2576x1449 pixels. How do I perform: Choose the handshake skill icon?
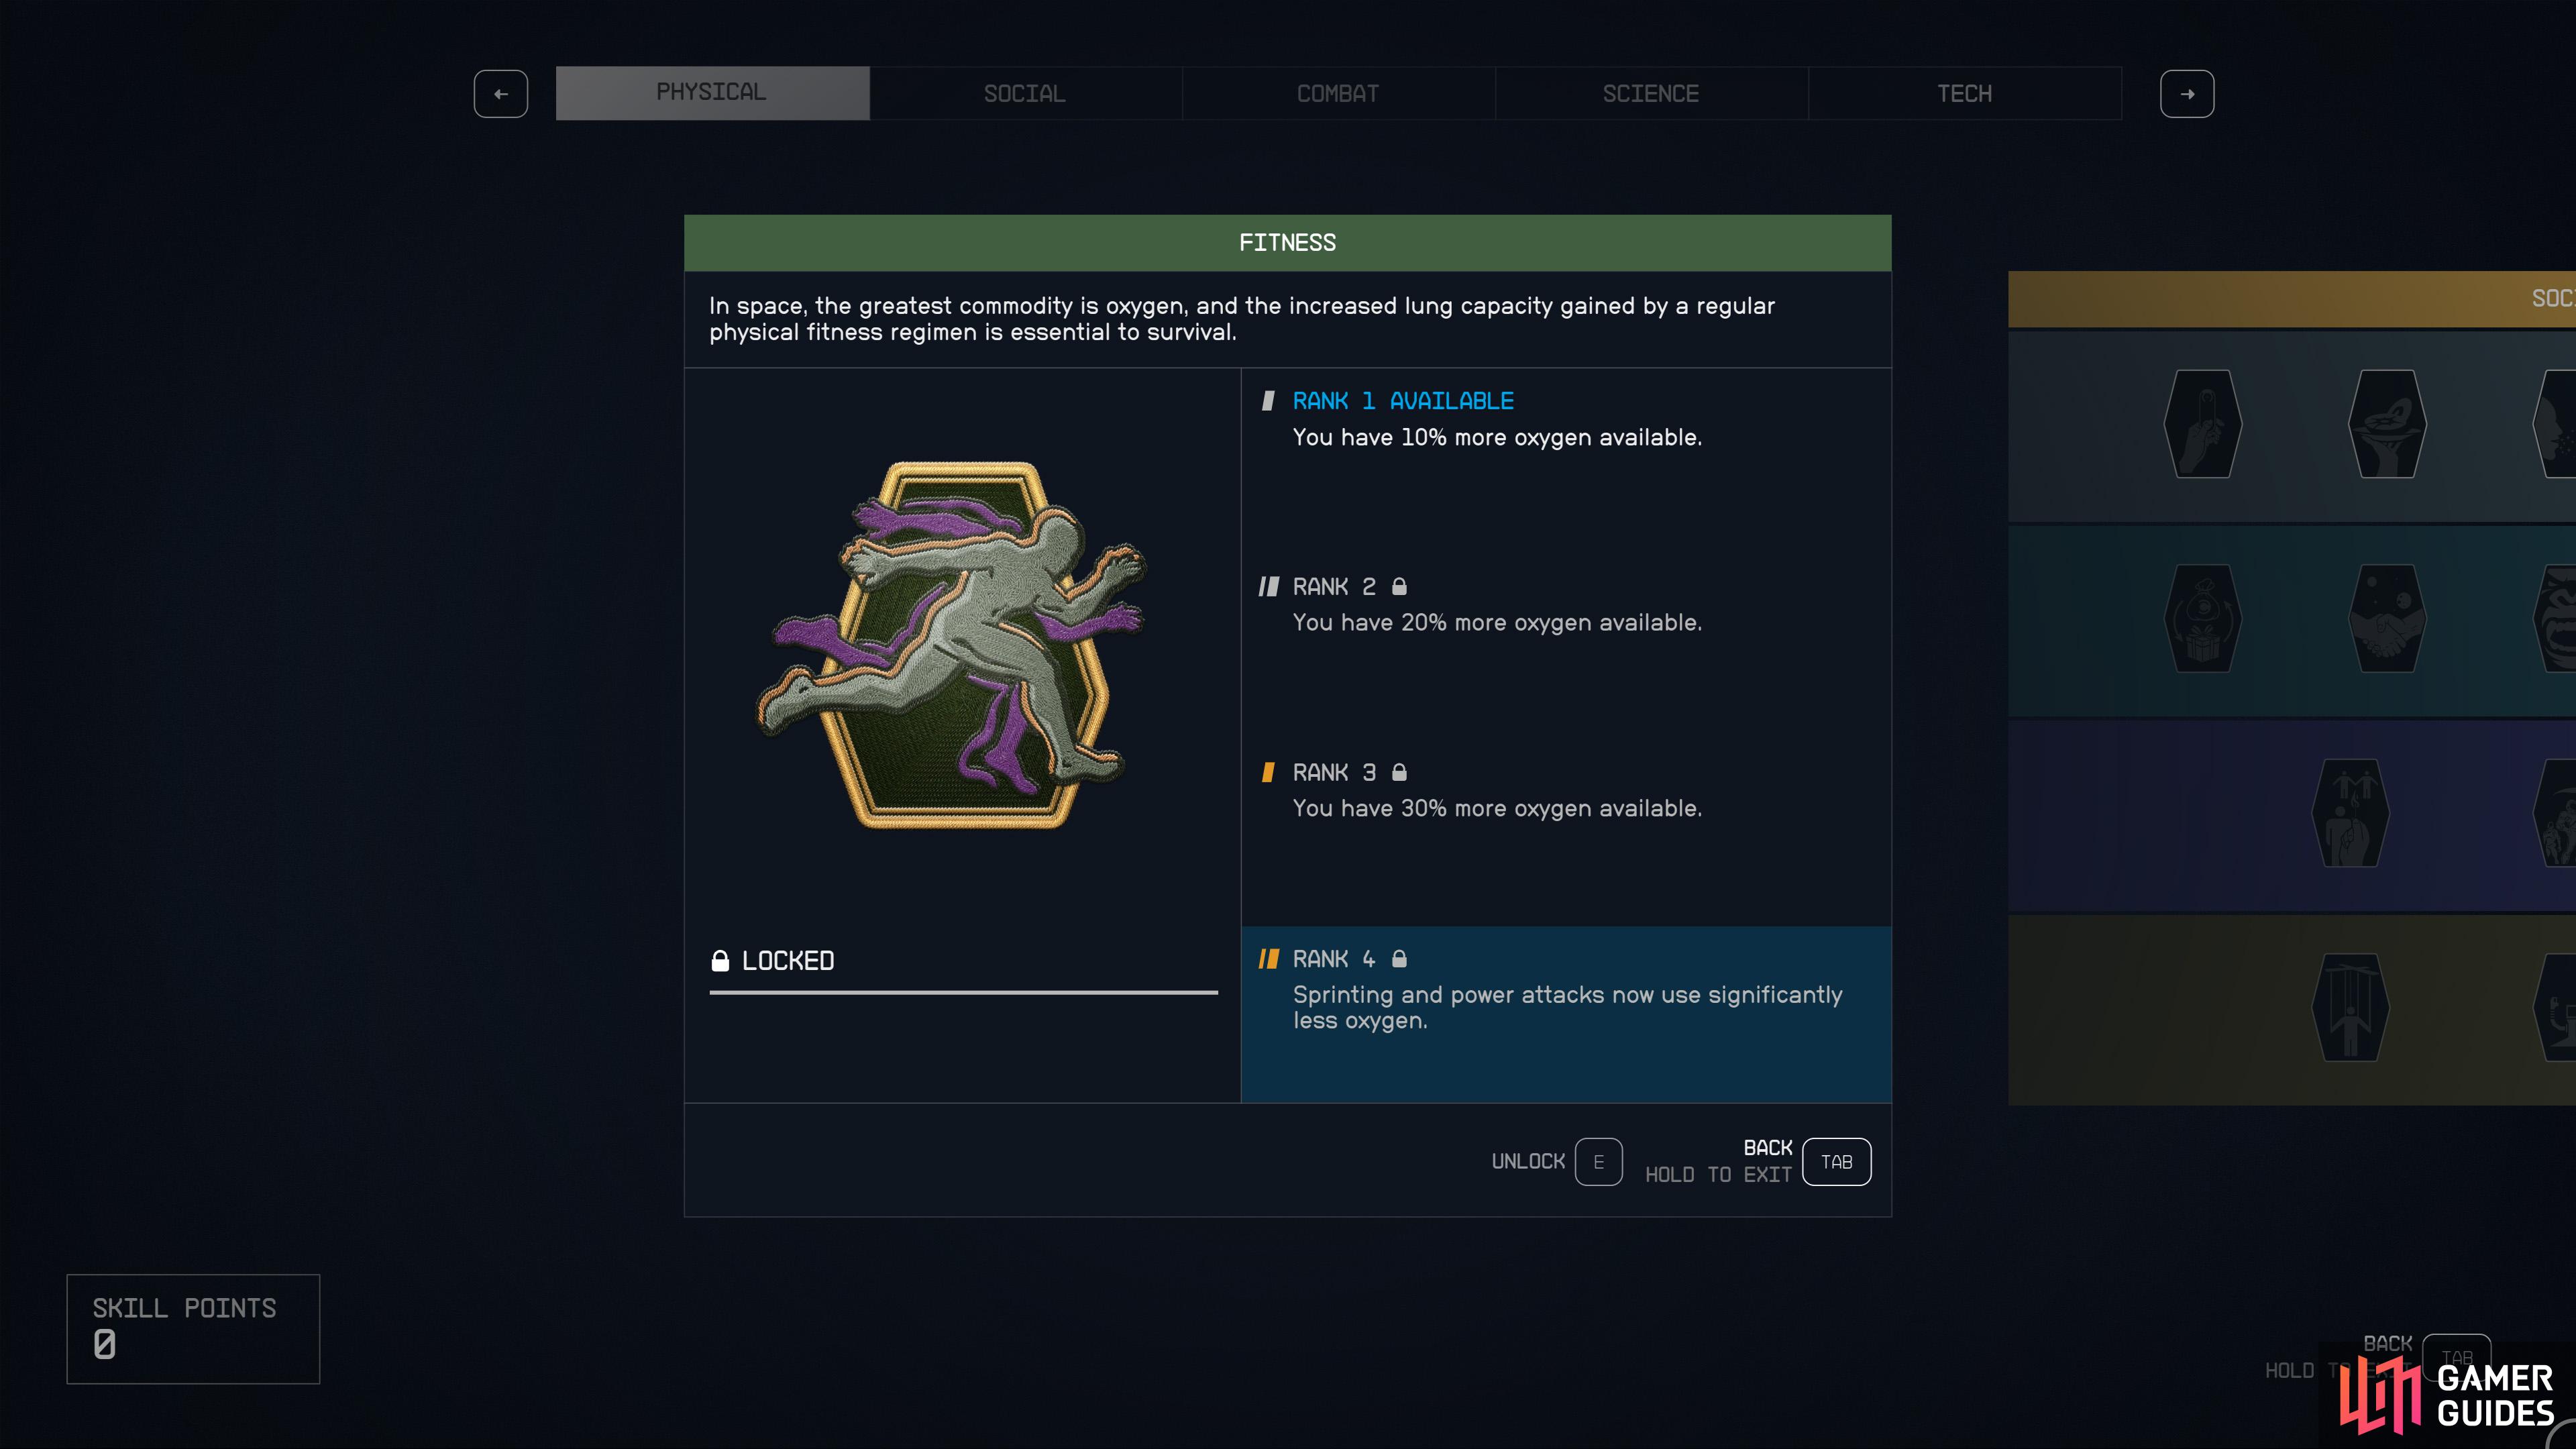2387,618
